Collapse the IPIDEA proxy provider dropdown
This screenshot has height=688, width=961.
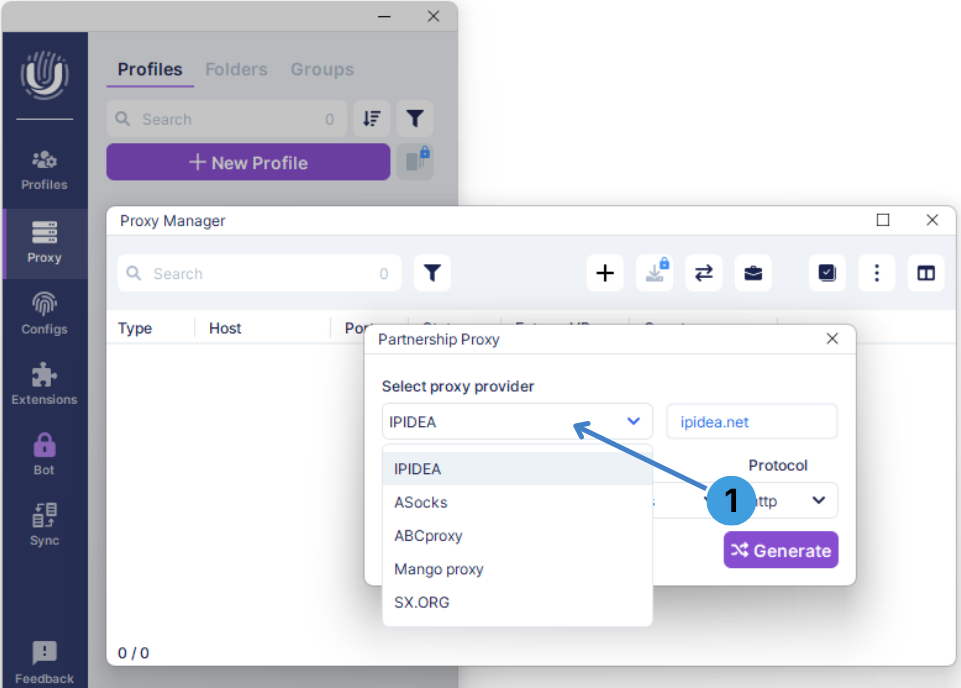click(x=517, y=421)
